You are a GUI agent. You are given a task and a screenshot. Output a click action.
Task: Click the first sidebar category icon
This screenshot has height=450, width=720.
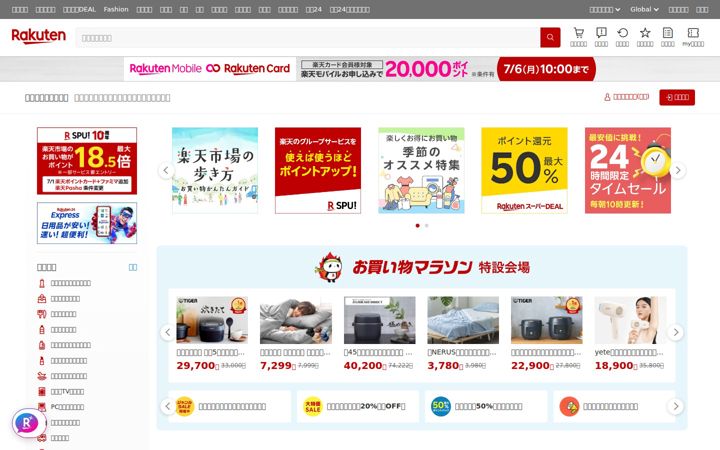[42, 283]
